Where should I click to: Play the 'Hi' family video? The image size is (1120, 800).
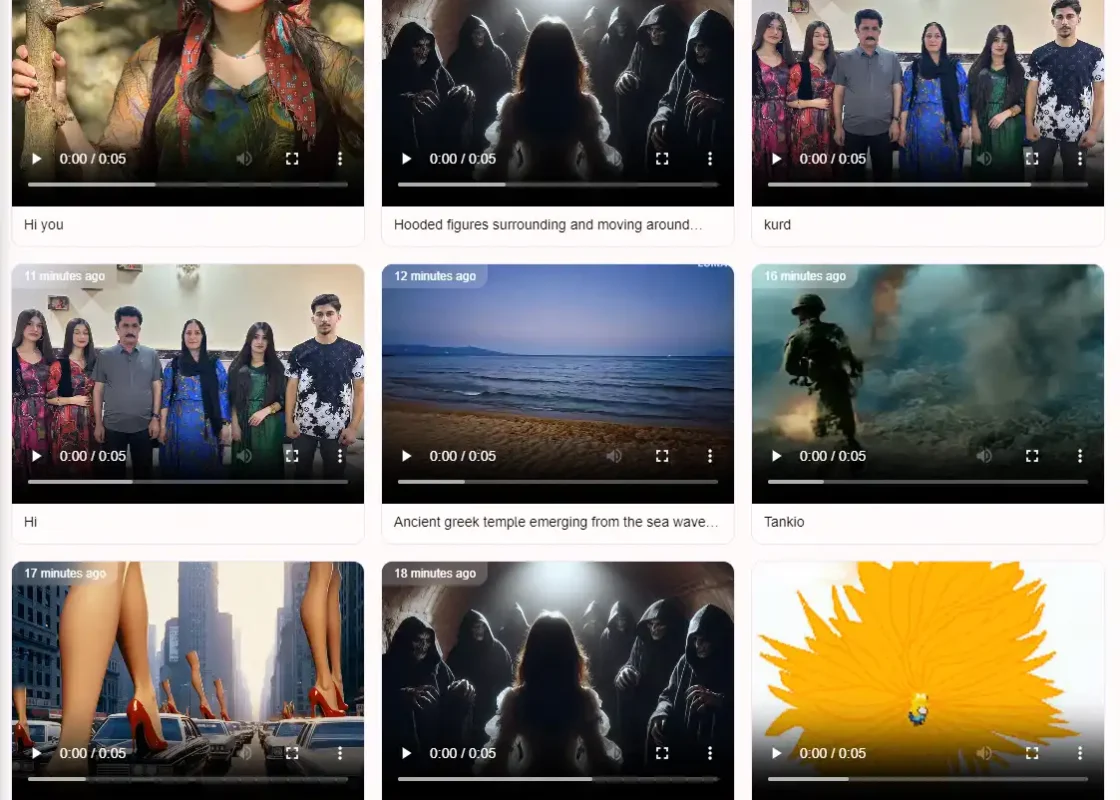[x=37, y=456]
